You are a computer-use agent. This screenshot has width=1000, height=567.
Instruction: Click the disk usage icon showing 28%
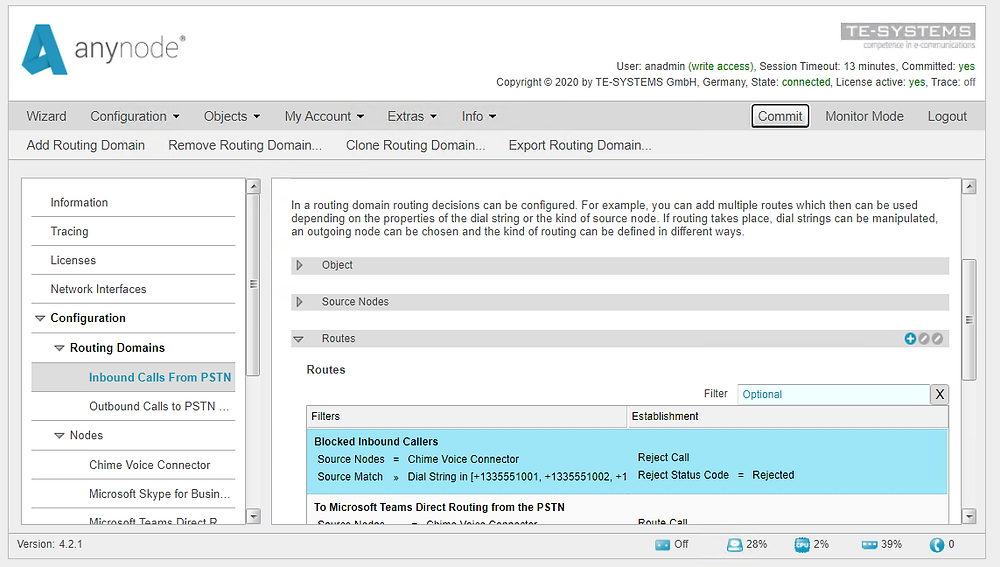(x=735, y=545)
